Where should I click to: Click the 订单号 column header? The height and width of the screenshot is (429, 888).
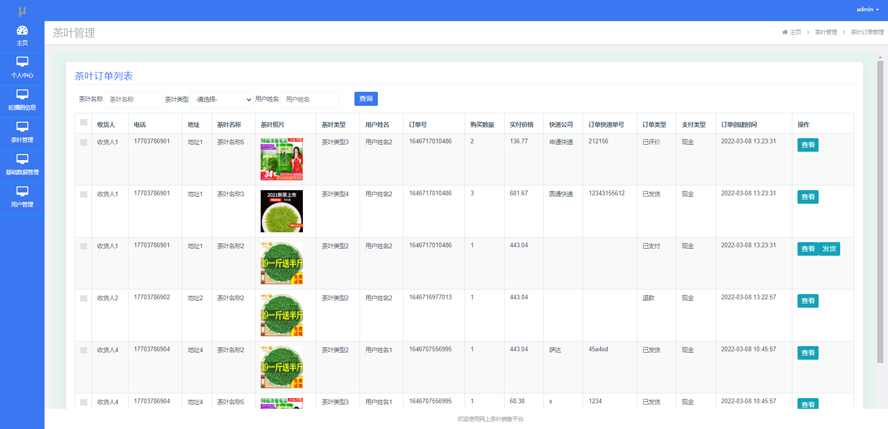click(x=417, y=125)
